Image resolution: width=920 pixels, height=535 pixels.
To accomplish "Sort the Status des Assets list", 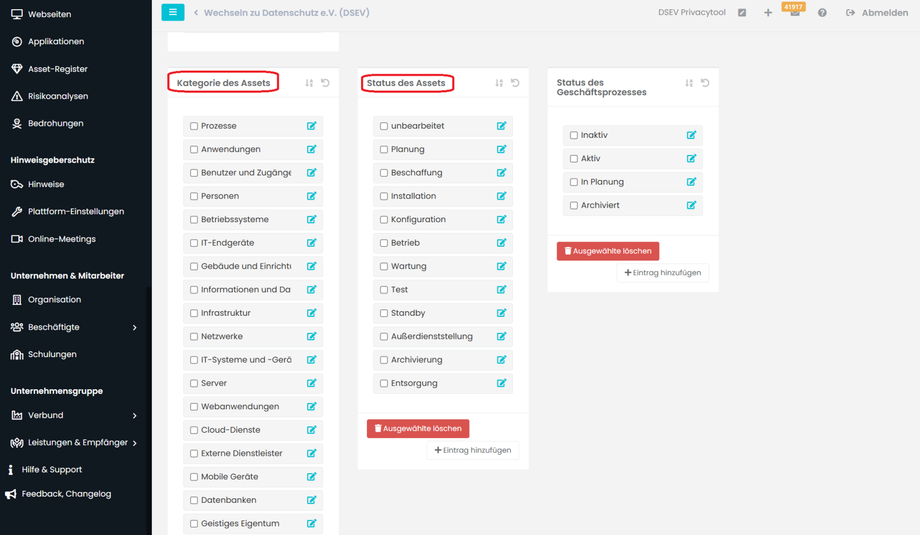I will coord(499,83).
